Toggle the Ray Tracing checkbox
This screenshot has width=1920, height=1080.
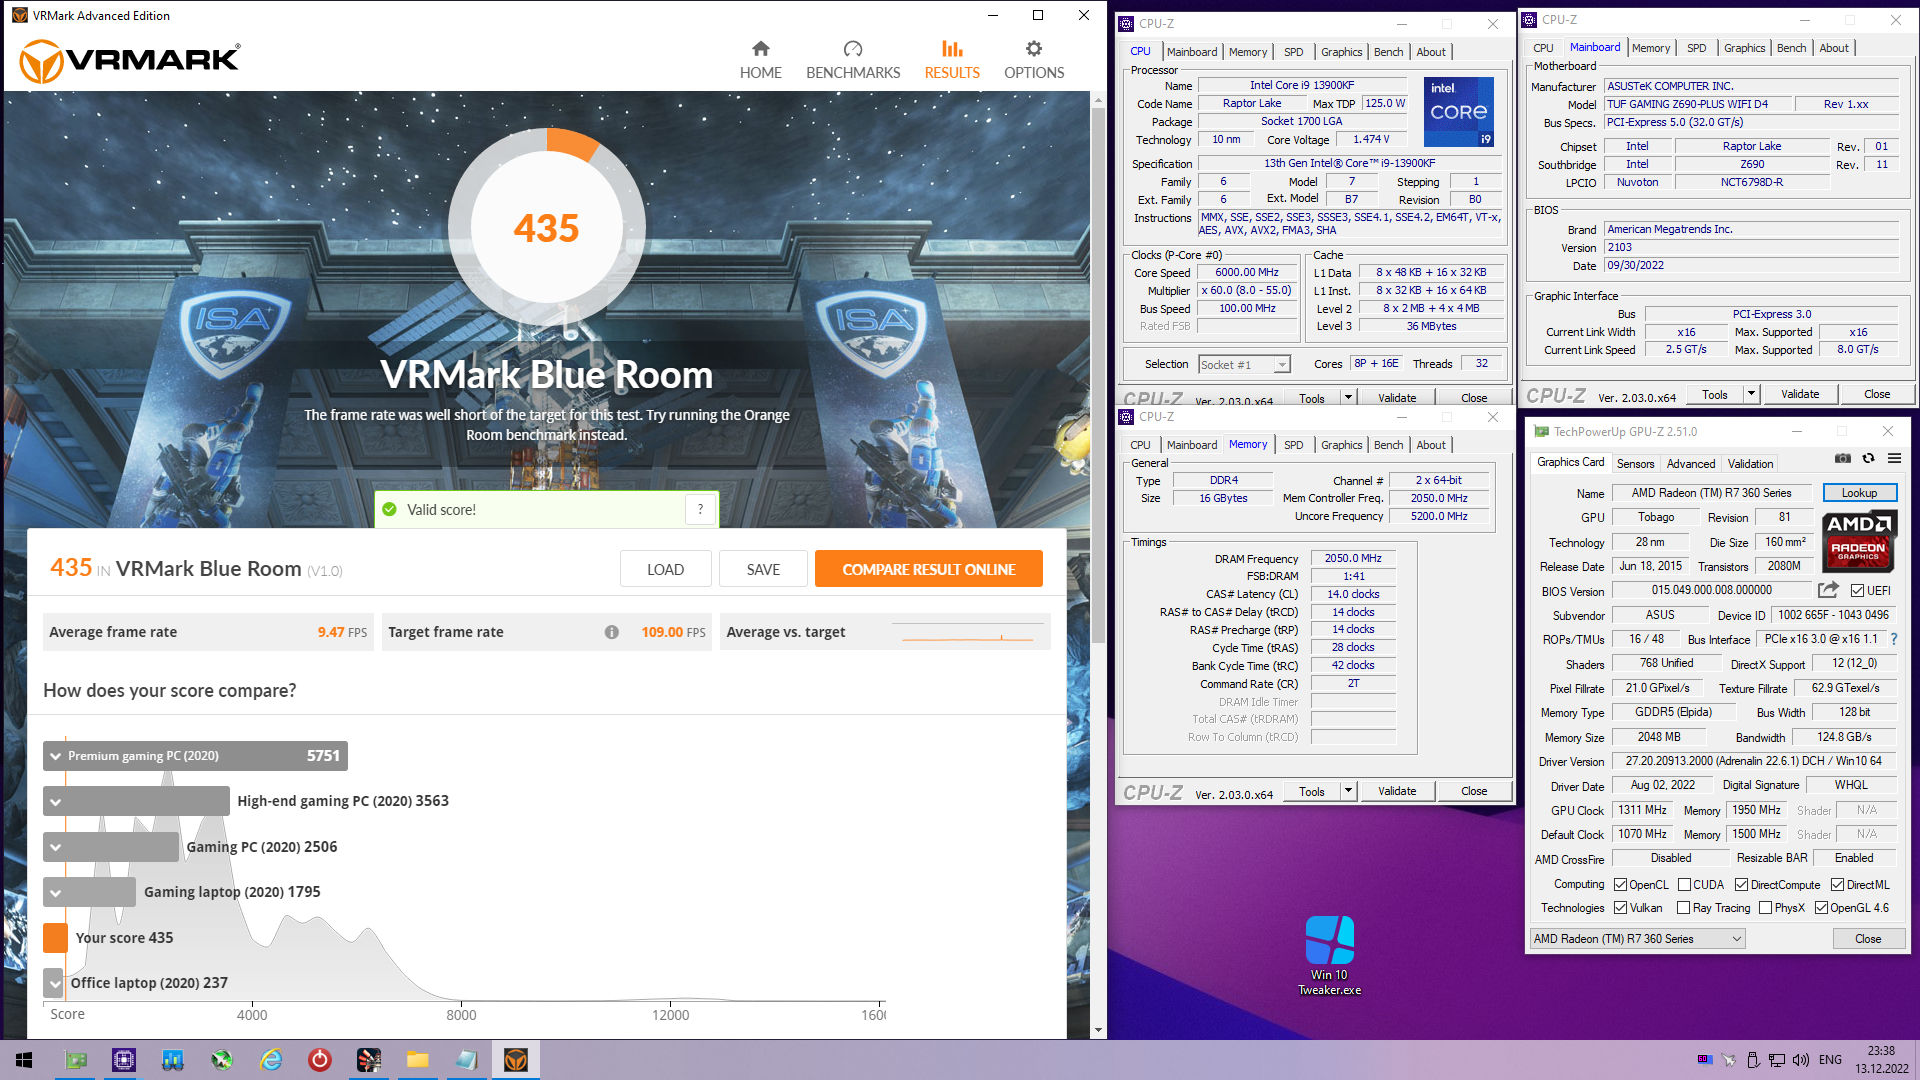(x=1684, y=908)
